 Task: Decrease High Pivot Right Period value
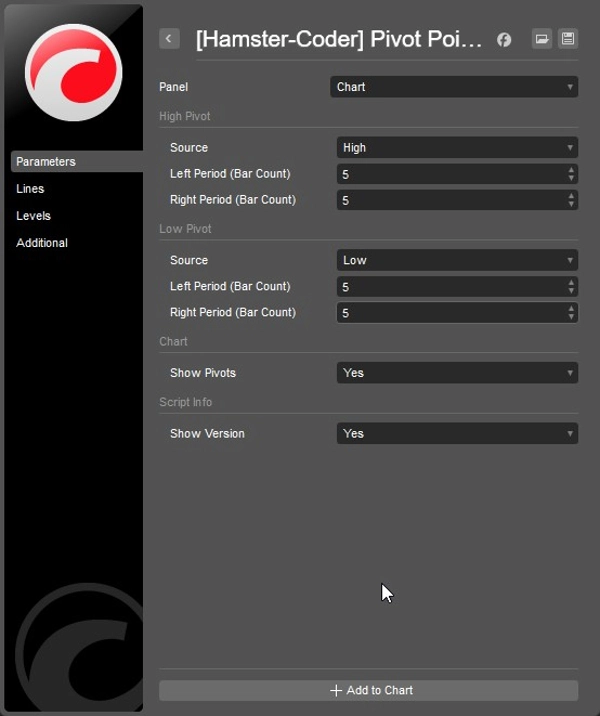click(x=571, y=204)
